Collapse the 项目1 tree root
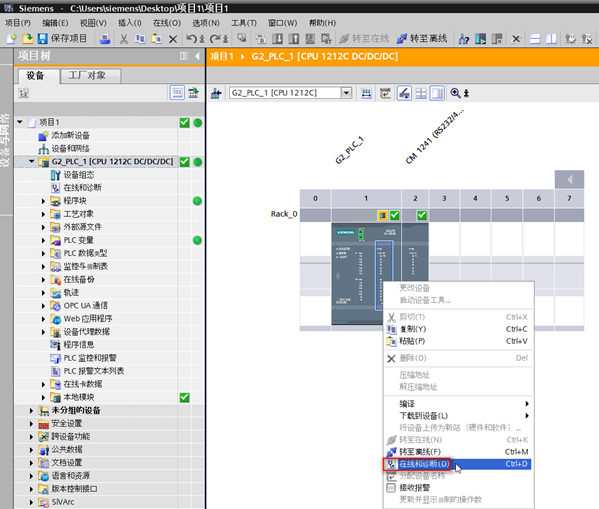 pyautogui.click(x=20, y=122)
